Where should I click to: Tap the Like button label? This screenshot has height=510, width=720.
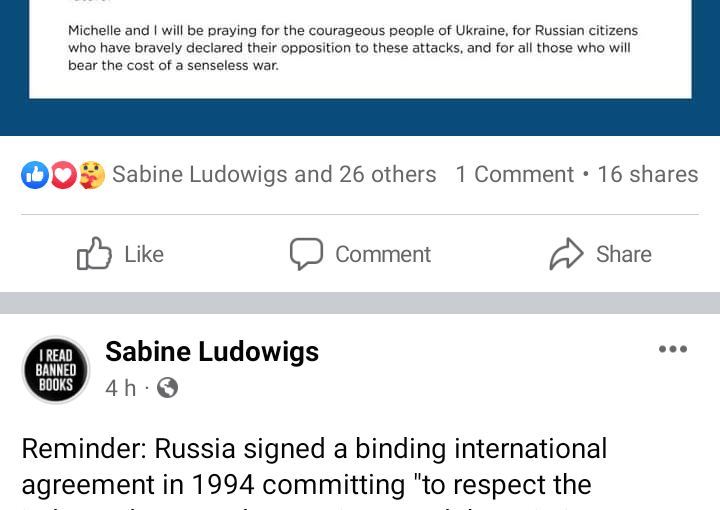click(x=144, y=254)
